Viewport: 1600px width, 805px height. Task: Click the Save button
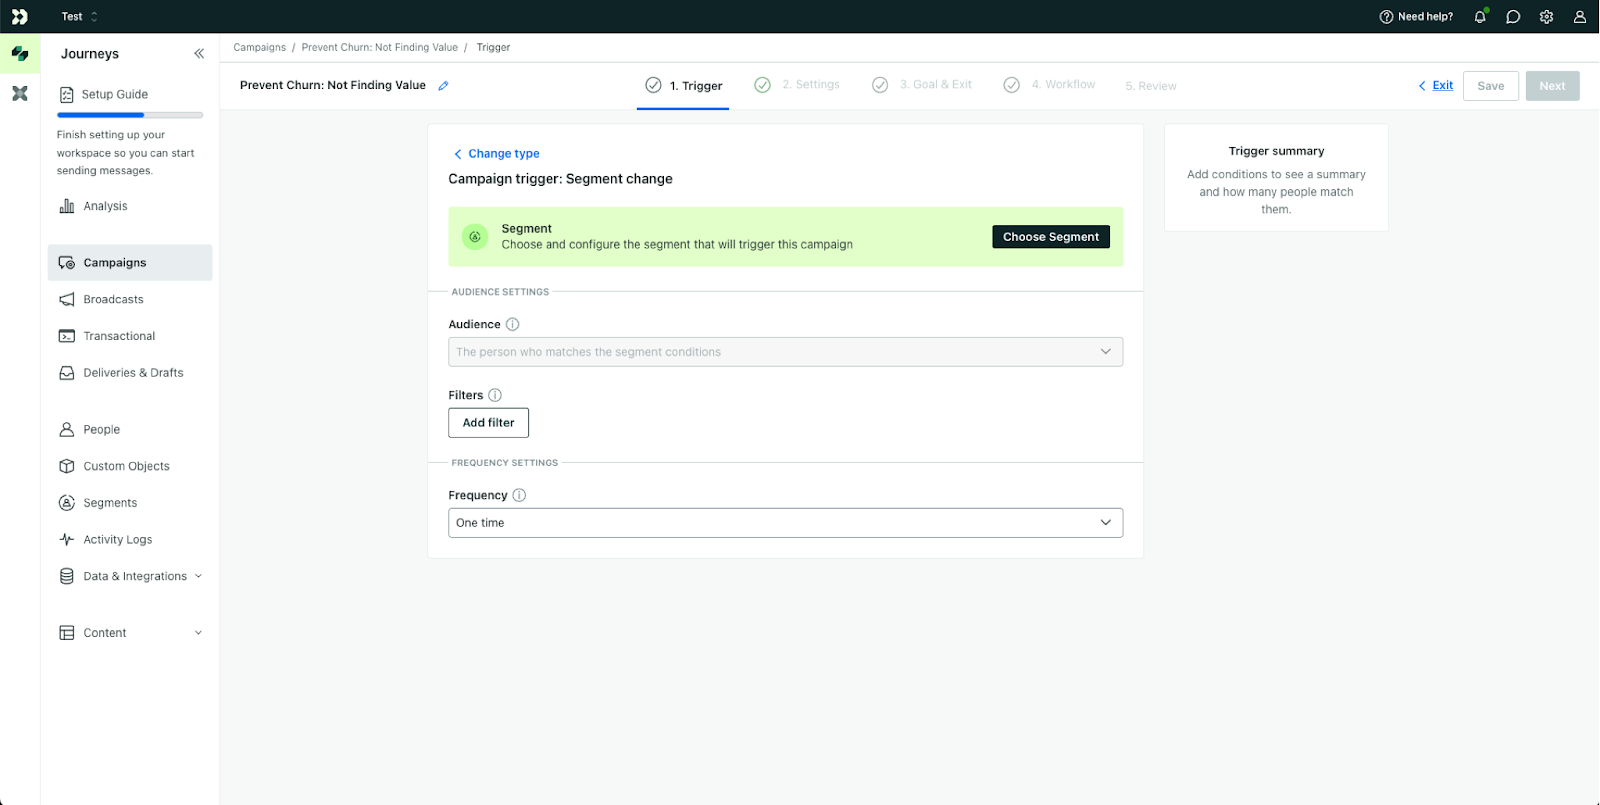click(x=1491, y=86)
